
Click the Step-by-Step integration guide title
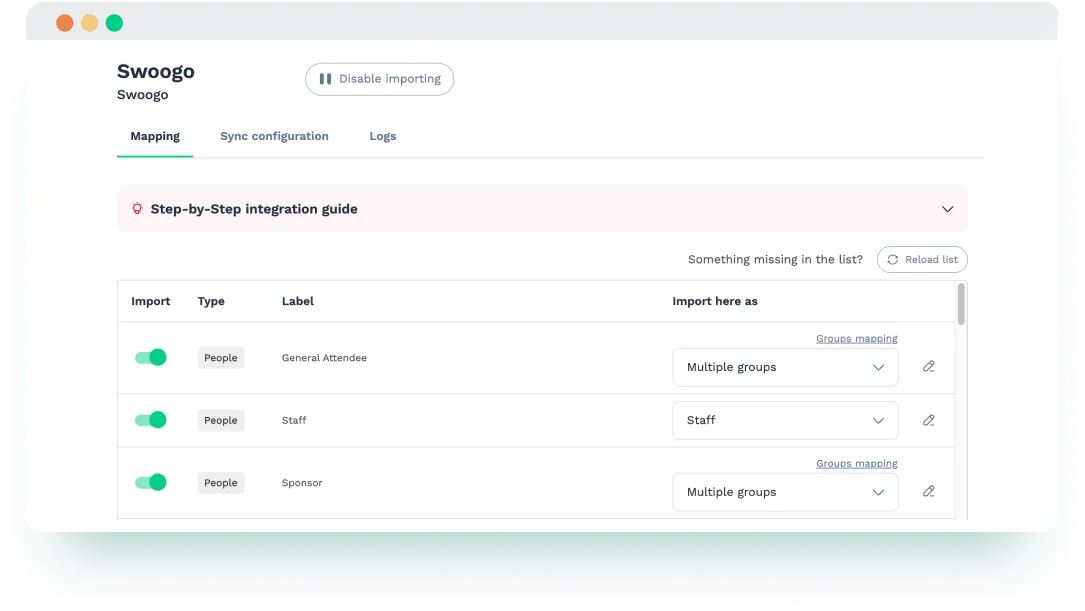tap(254, 209)
